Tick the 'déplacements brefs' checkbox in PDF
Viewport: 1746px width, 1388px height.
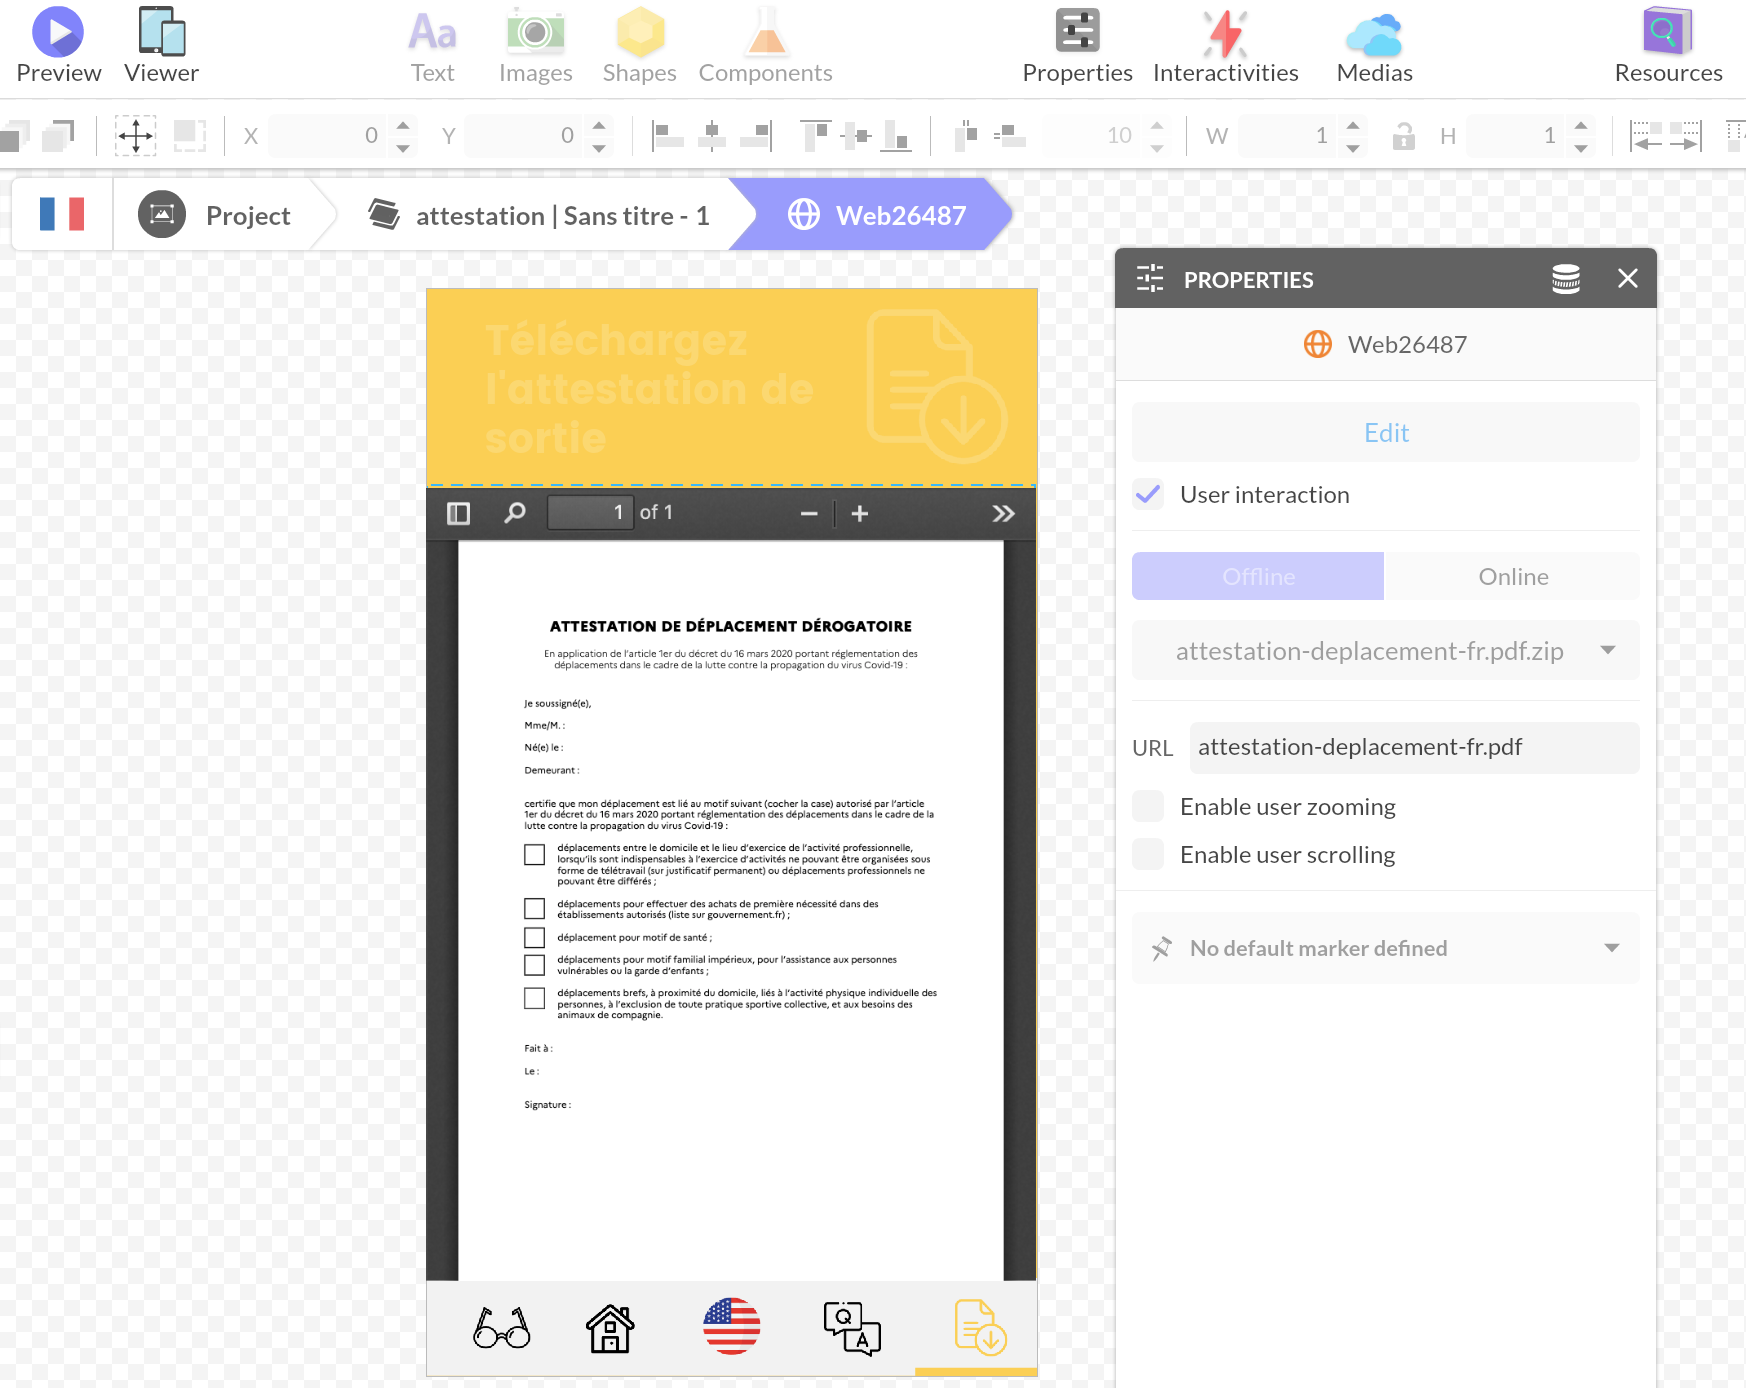click(x=534, y=998)
